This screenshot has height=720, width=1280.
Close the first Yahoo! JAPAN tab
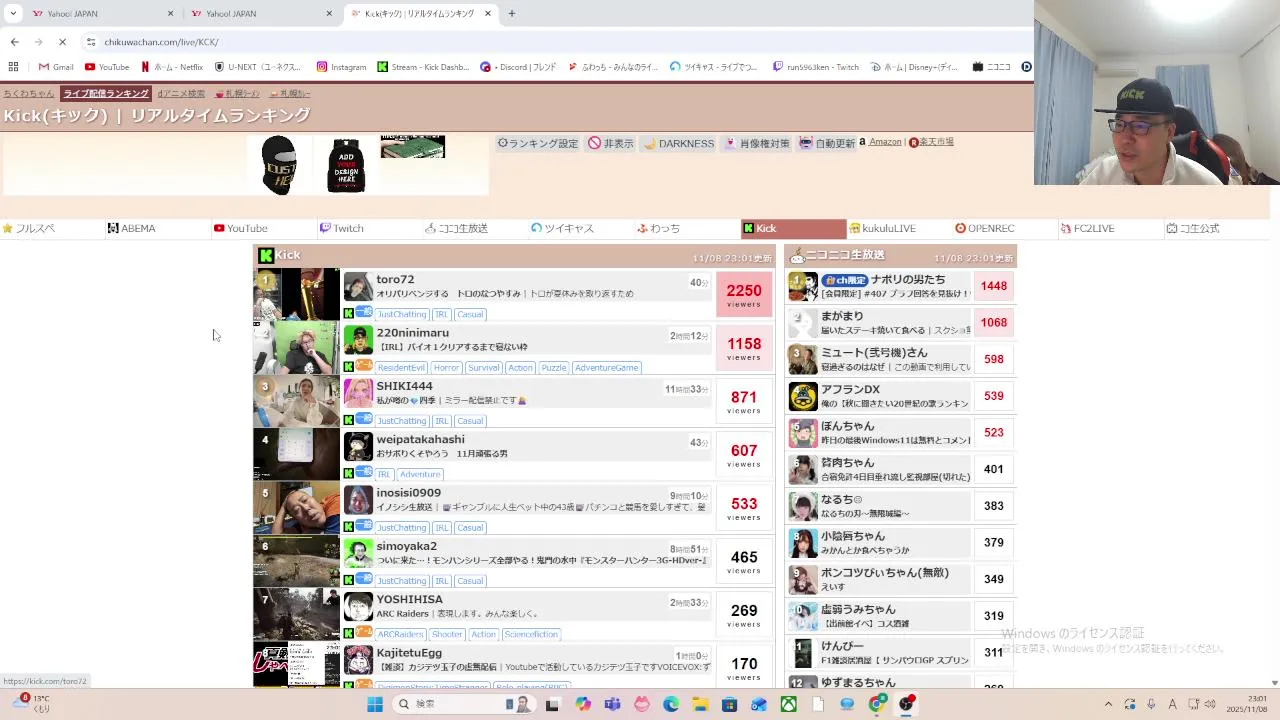170,14
